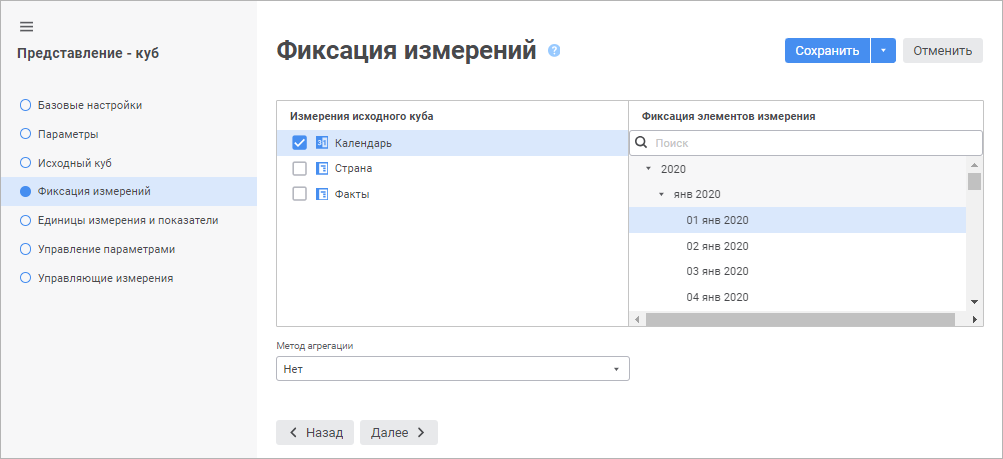Click the Далее button
The width and height of the screenshot is (1003, 459).
point(398,432)
